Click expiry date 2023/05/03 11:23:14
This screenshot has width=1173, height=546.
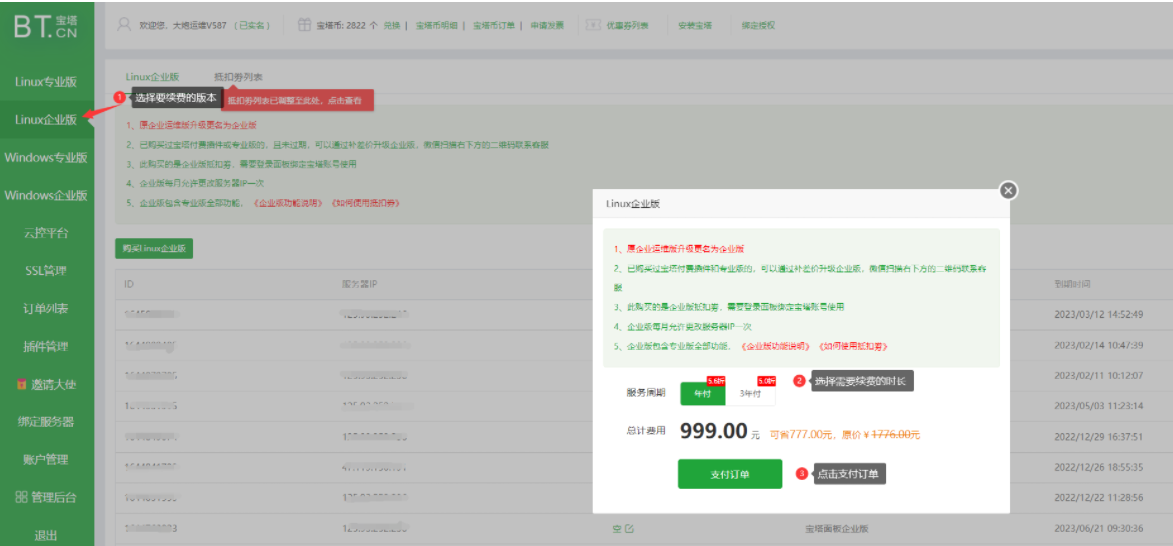(x=1099, y=406)
